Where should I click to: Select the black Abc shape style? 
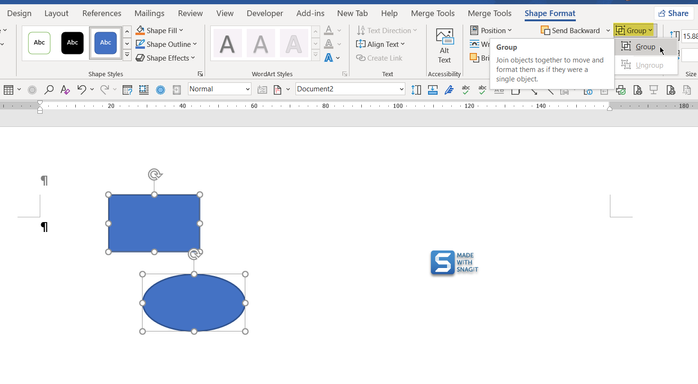[72, 43]
